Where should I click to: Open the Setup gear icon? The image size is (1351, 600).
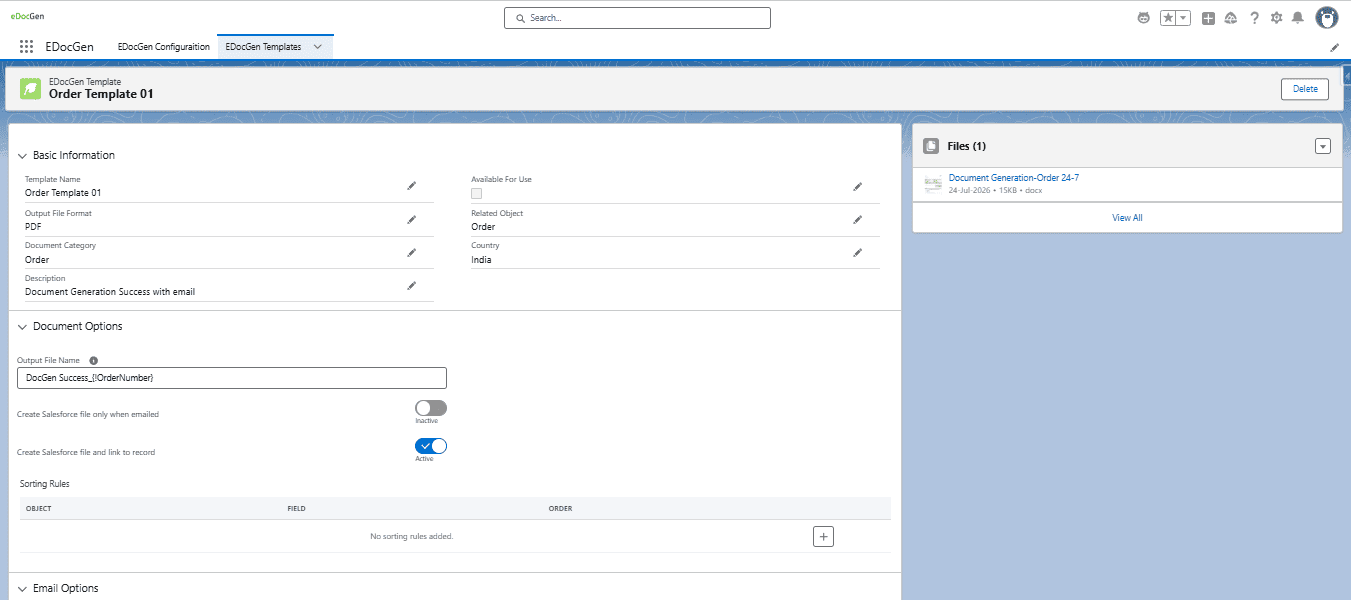pos(1276,18)
